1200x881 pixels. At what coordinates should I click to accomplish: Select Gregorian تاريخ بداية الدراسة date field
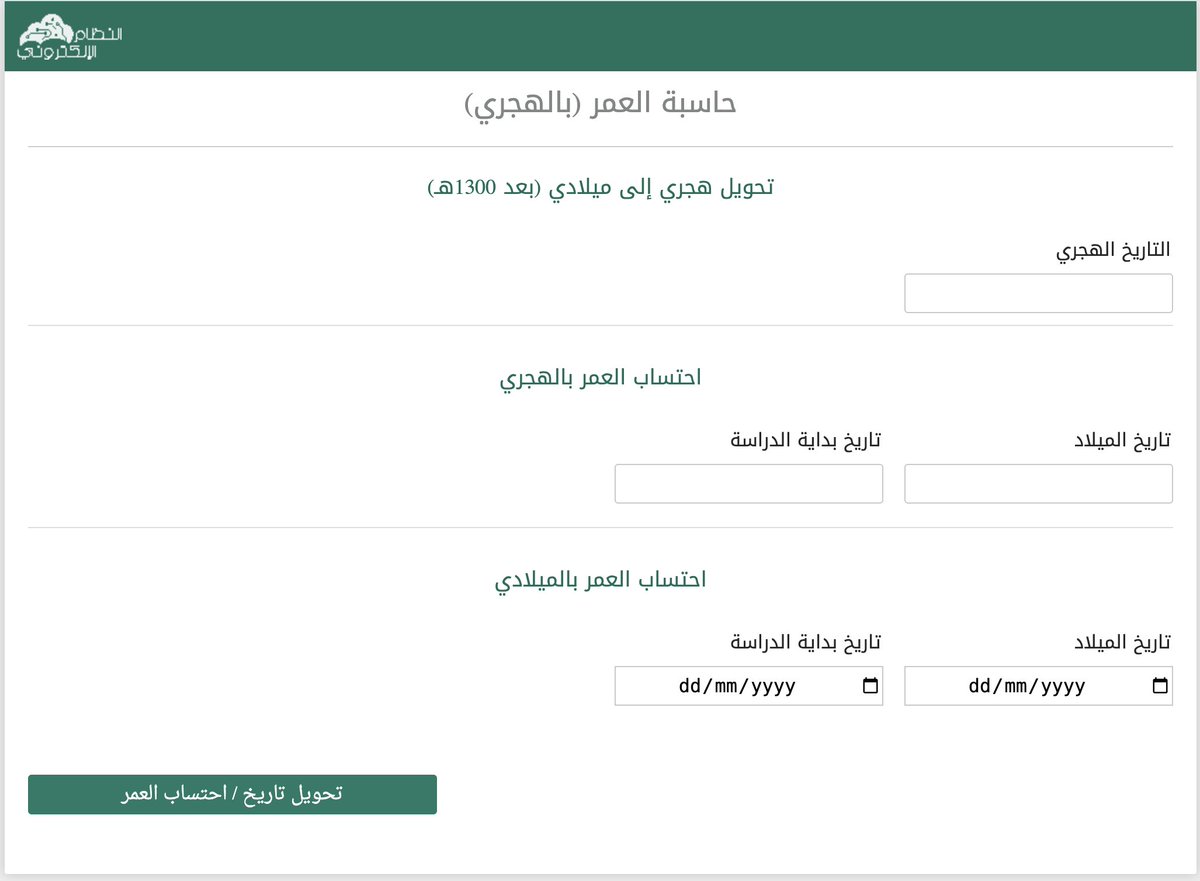click(748, 686)
